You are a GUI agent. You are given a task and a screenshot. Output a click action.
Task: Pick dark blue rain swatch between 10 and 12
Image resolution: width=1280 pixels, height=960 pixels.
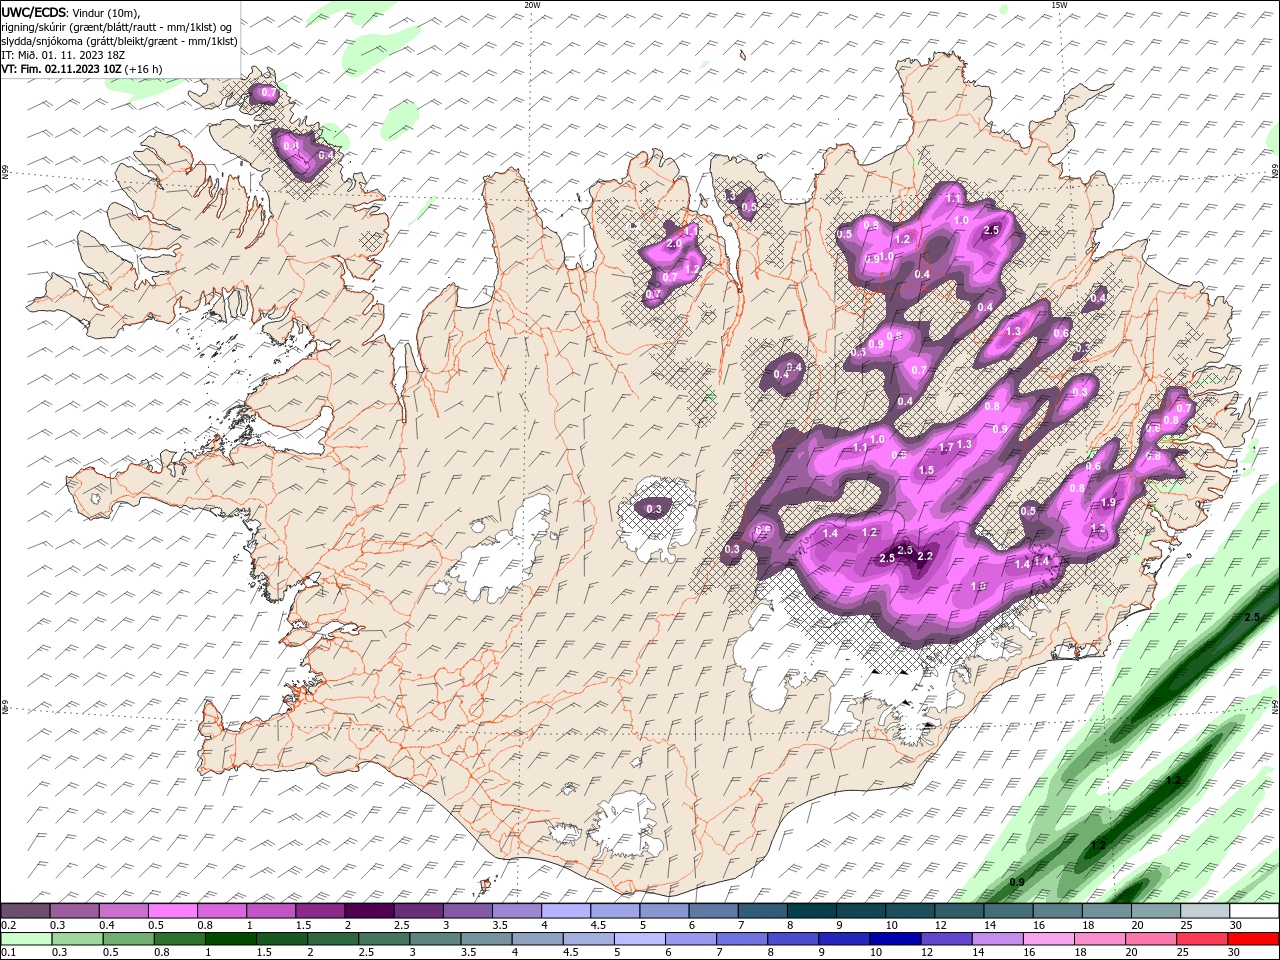click(895, 939)
